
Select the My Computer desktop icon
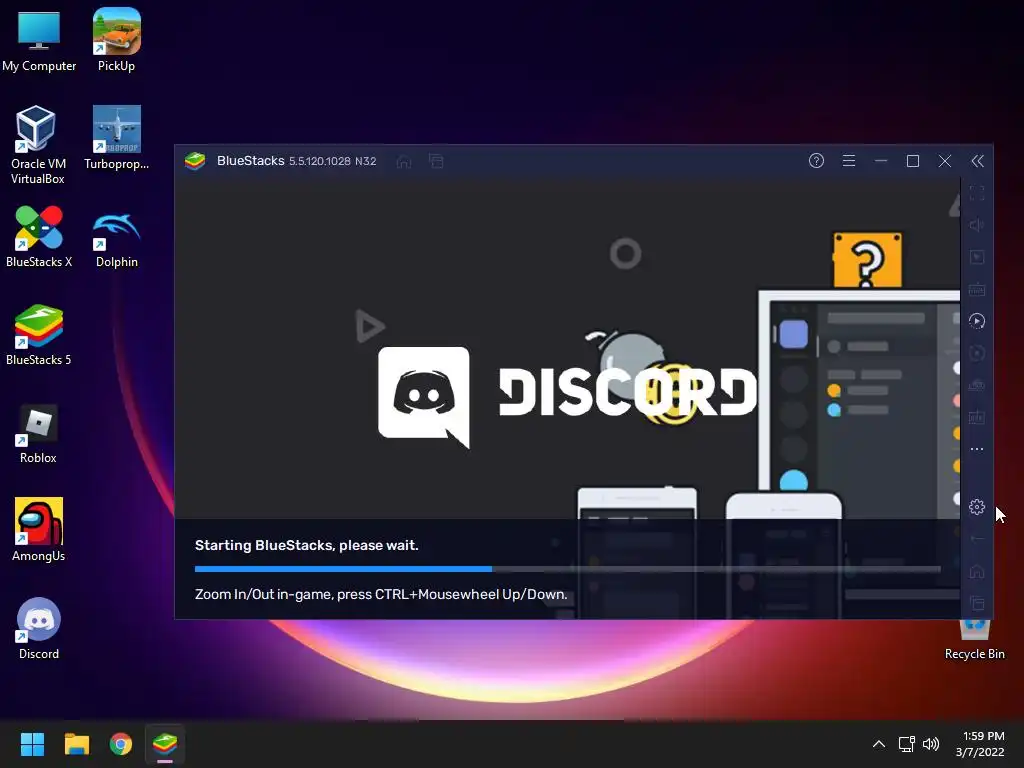click(x=39, y=41)
